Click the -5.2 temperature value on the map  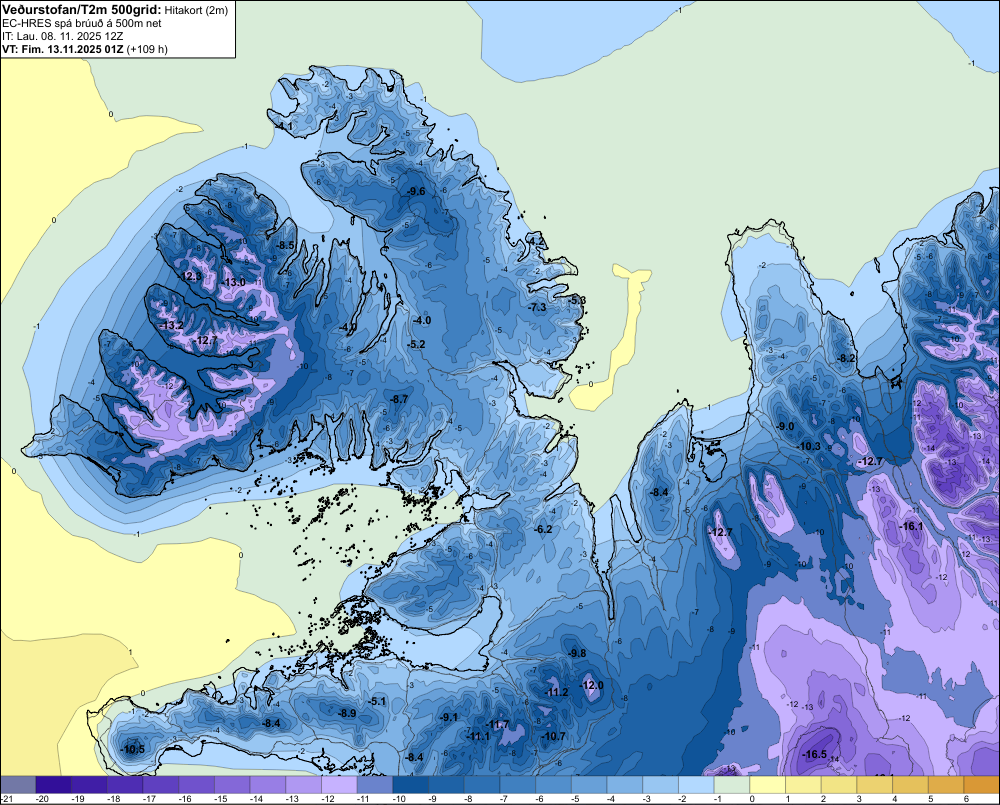416,344
